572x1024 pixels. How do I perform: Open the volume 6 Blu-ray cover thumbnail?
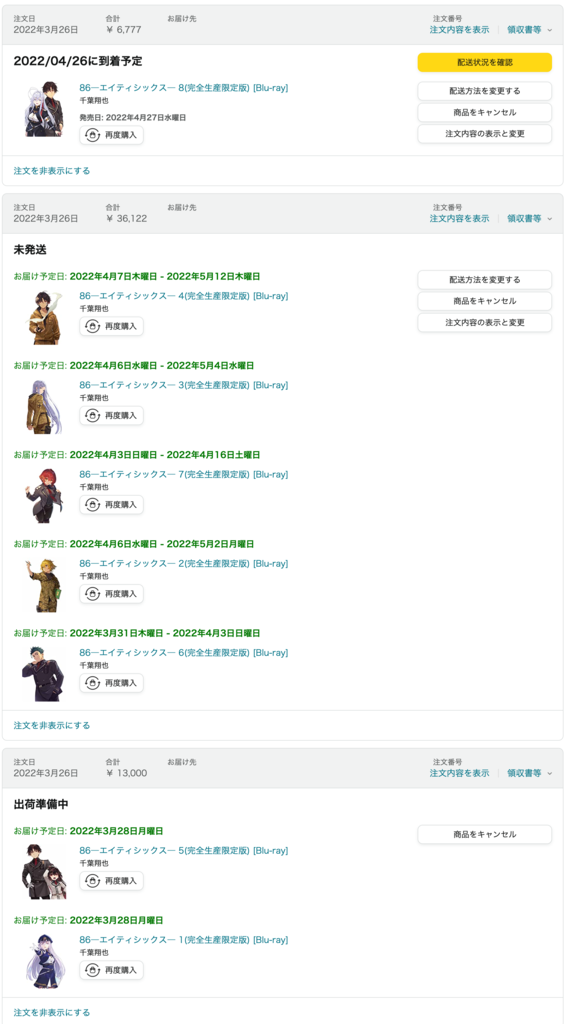(44, 674)
